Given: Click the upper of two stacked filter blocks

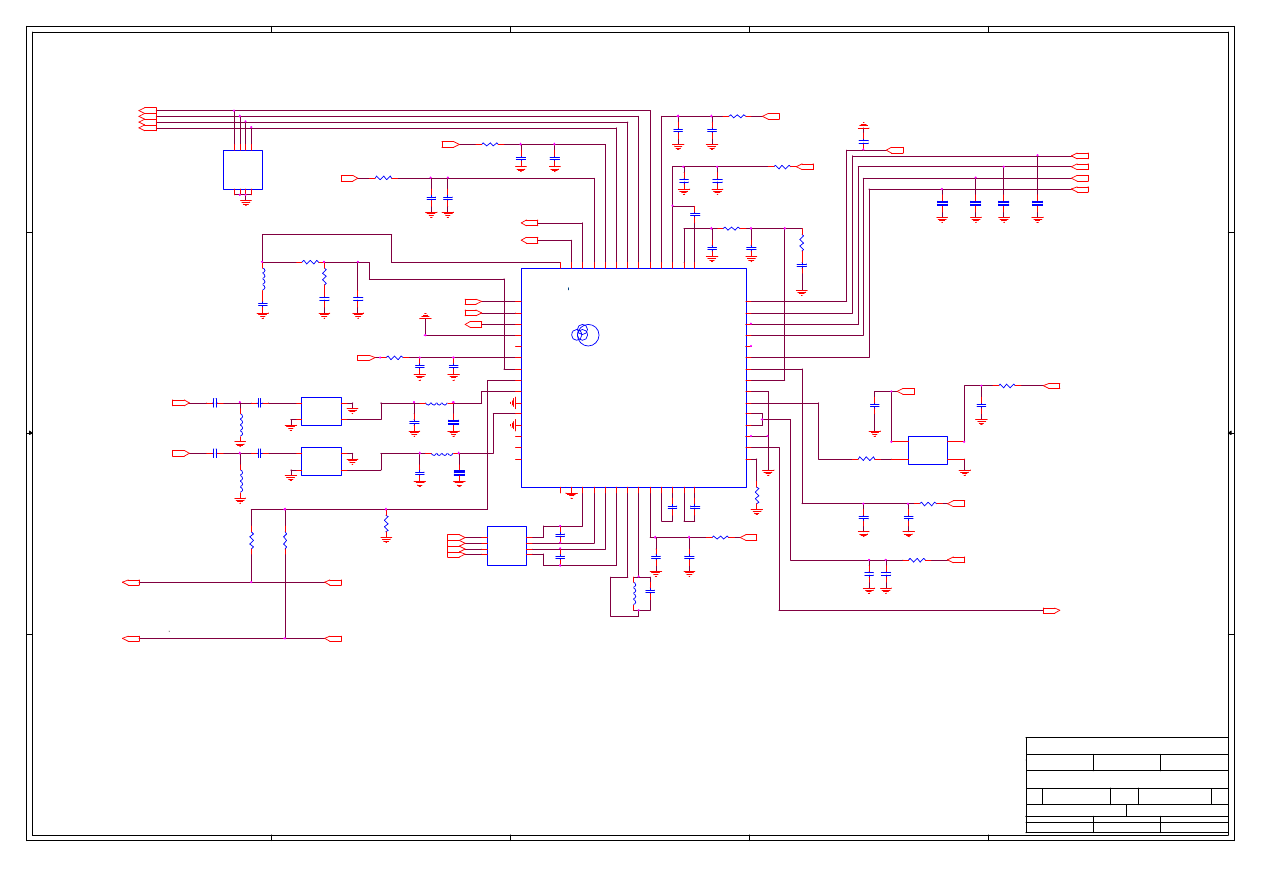Looking at the screenshot, I should 321,410.
